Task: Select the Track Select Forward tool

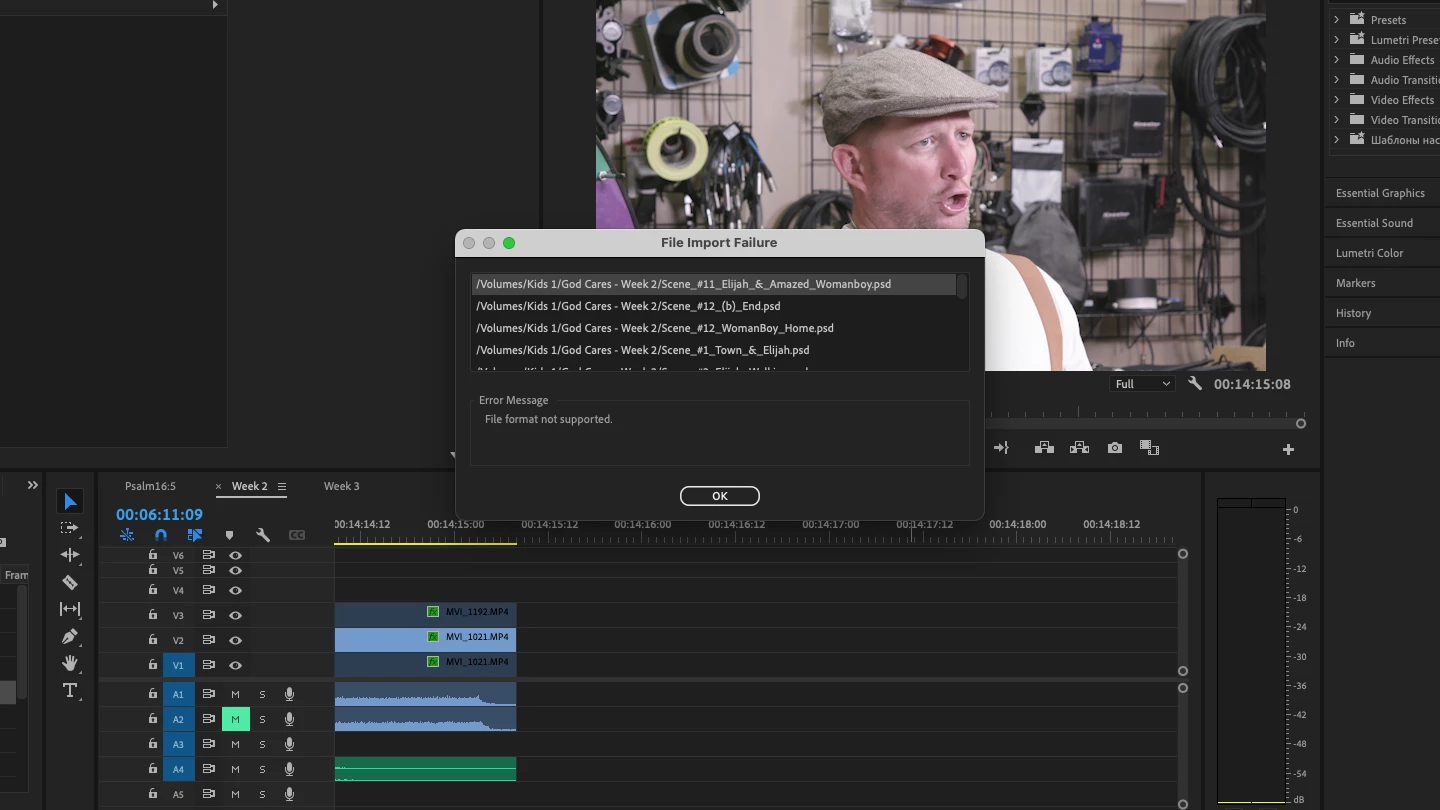Action: (70, 528)
